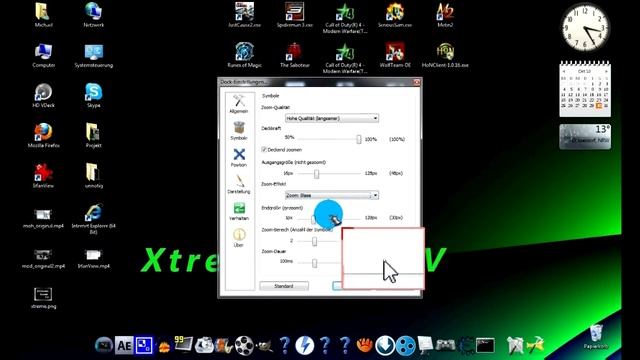Select the Spiderman 3.exe shortcut
Screen dimensions: 640x360
click(295, 15)
